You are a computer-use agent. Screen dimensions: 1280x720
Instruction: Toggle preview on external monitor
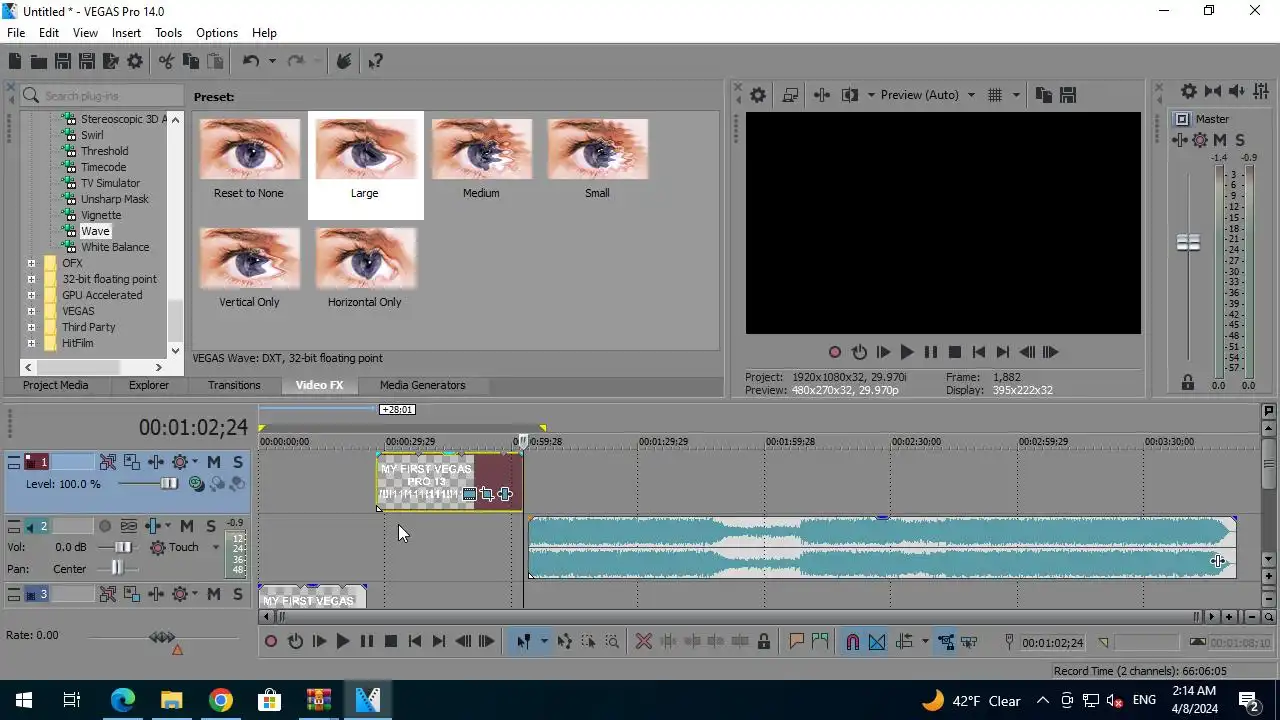(790, 95)
